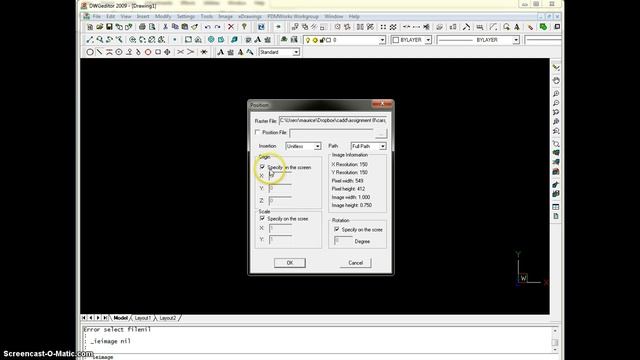Click the Scale X input field
Screen dimensions: 640x360
pyautogui.click(x=280, y=228)
